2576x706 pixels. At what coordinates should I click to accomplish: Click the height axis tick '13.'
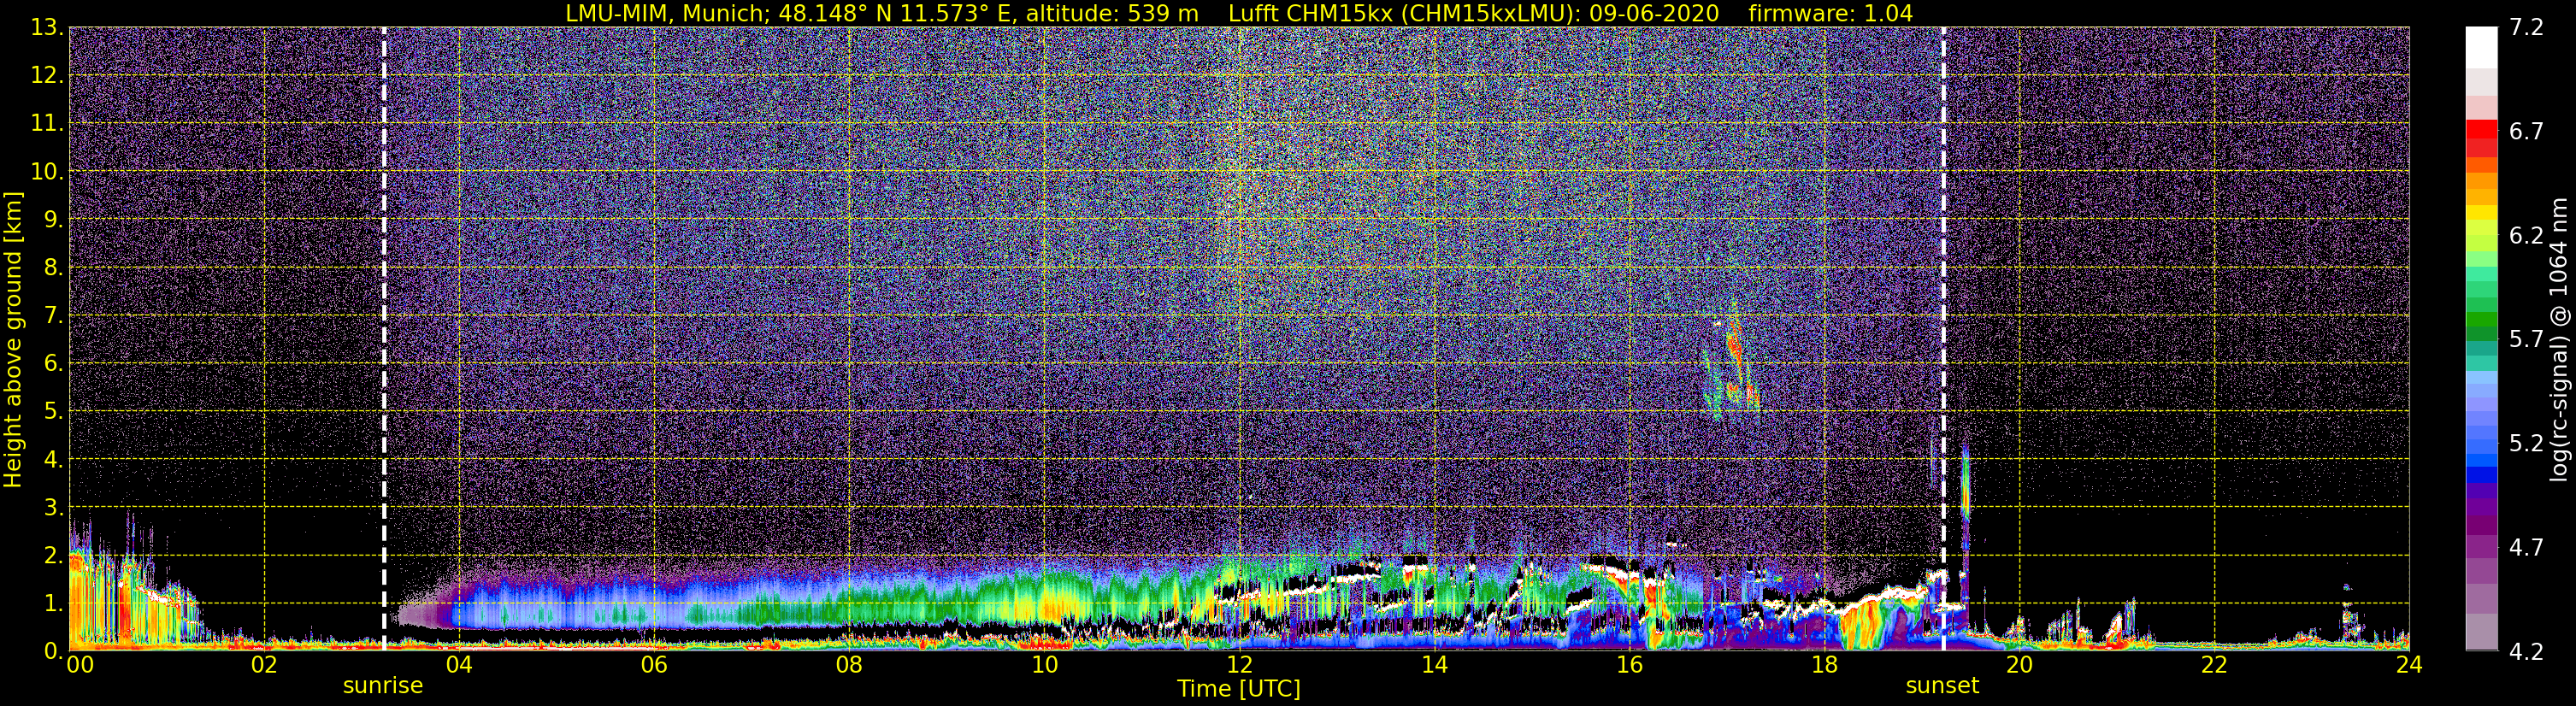[47, 28]
